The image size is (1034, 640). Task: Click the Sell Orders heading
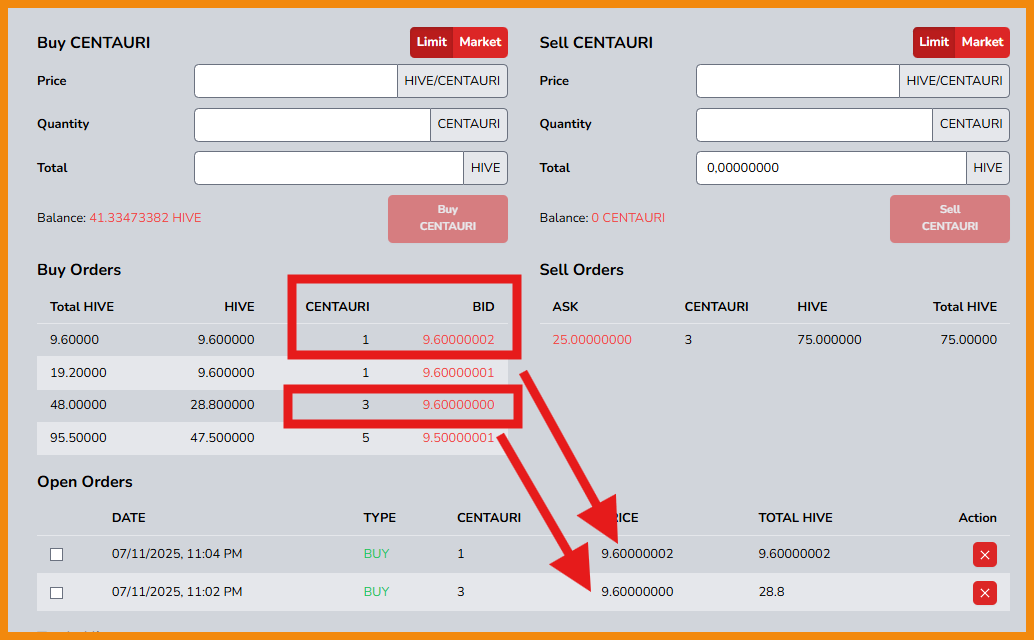tap(582, 270)
